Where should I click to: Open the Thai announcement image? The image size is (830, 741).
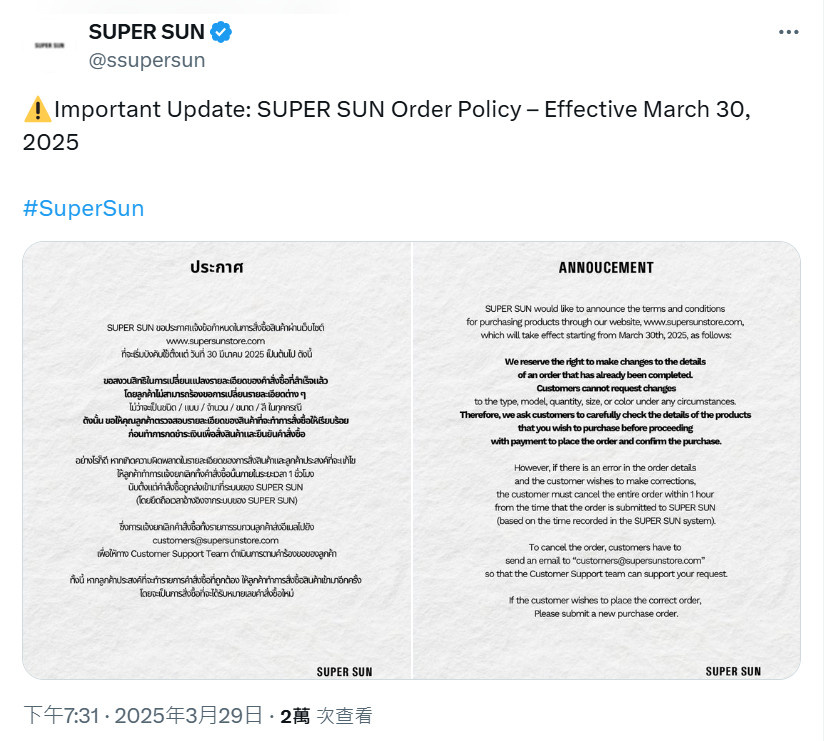tap(216, 460)
